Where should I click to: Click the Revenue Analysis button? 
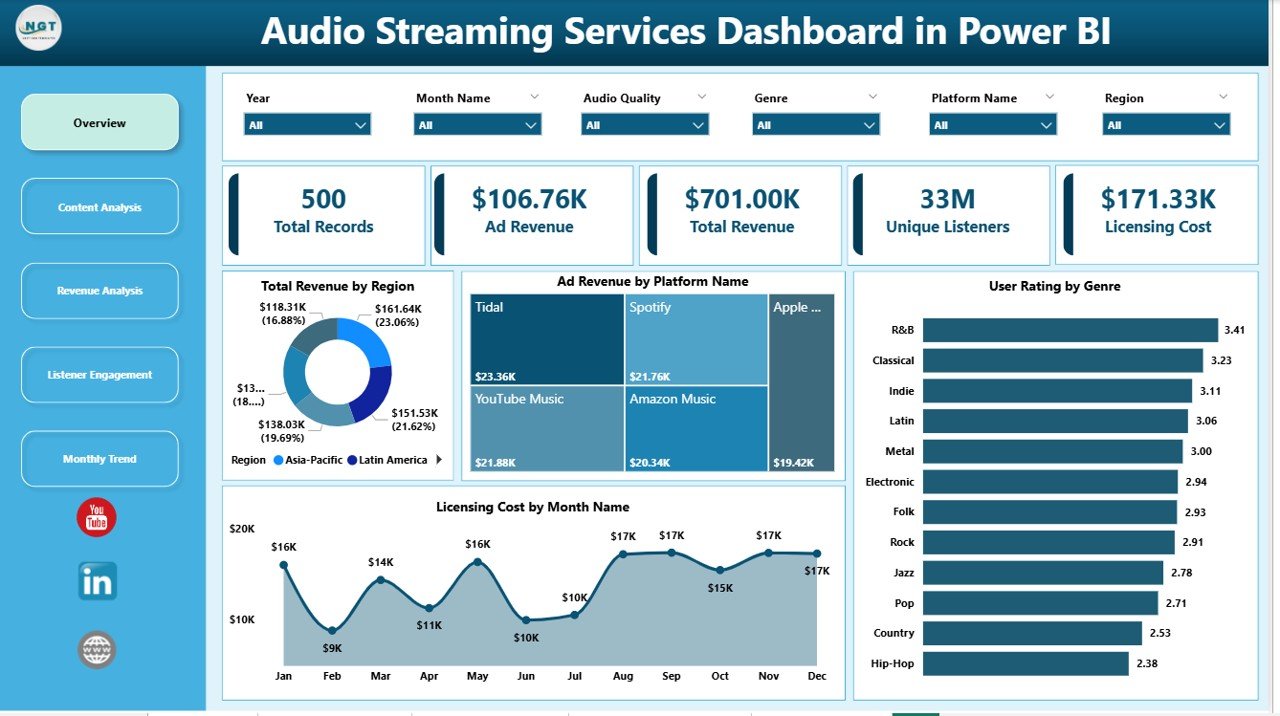pos(99,290)
